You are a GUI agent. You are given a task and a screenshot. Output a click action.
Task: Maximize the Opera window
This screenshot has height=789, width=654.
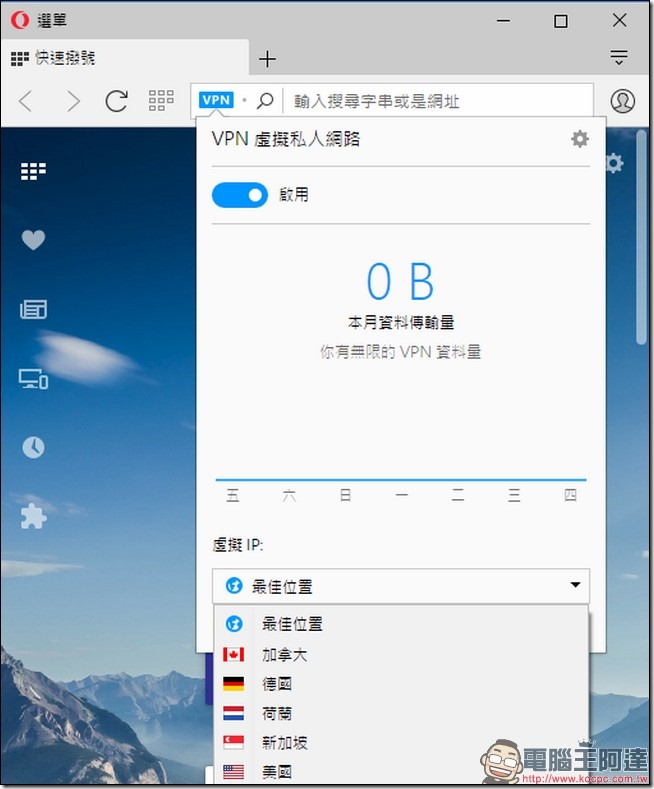tap(560, 21)
